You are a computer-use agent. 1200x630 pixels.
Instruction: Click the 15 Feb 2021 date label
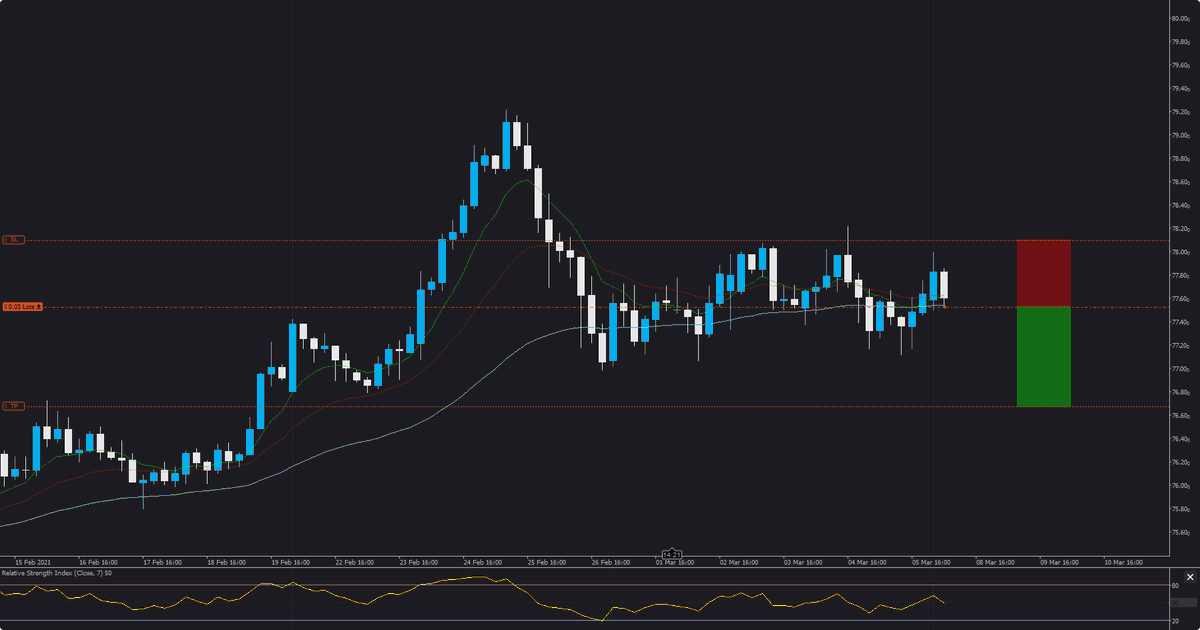point(32,562)
